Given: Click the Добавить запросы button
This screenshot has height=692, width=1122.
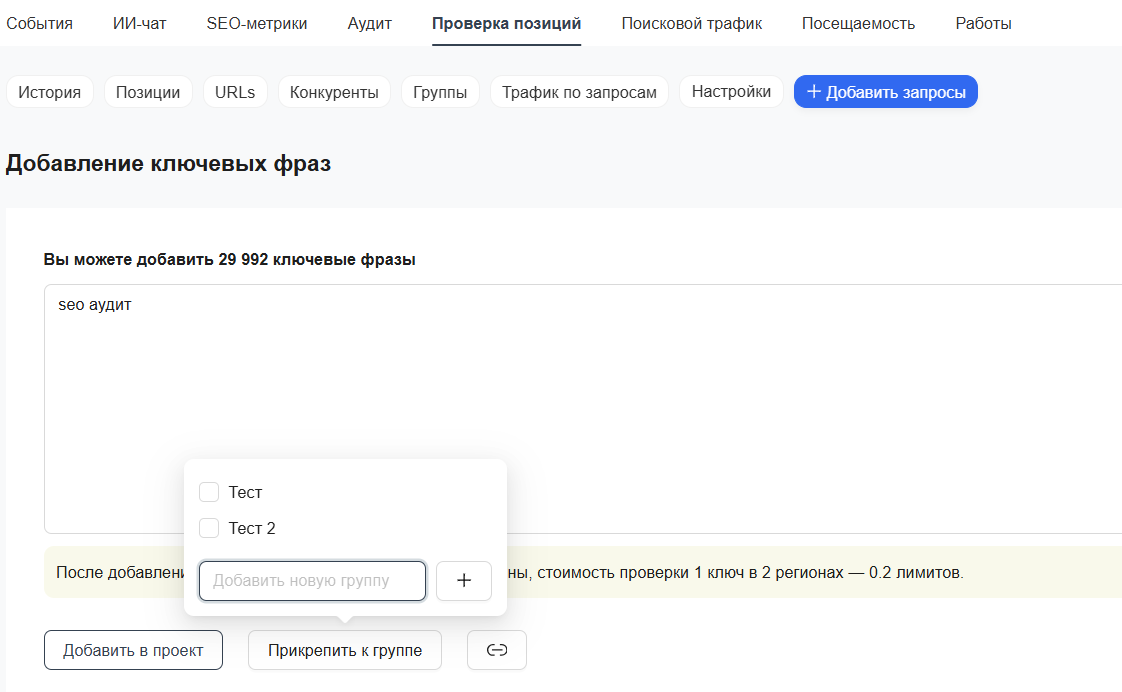Looking at the screenshot, I should (885, 92).
